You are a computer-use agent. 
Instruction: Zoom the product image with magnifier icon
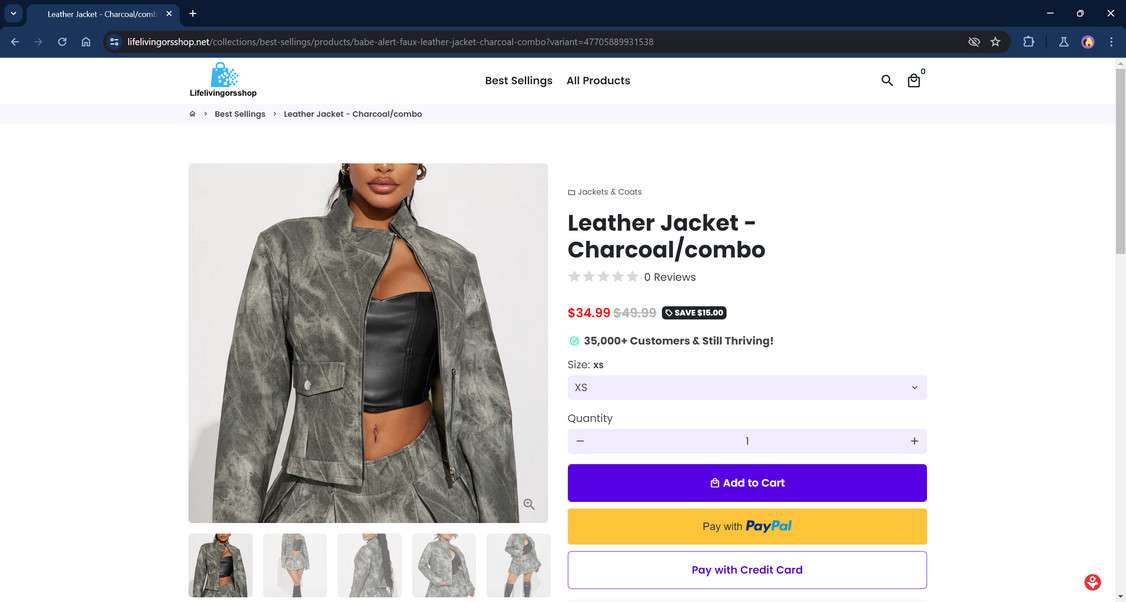click(529, 505)
